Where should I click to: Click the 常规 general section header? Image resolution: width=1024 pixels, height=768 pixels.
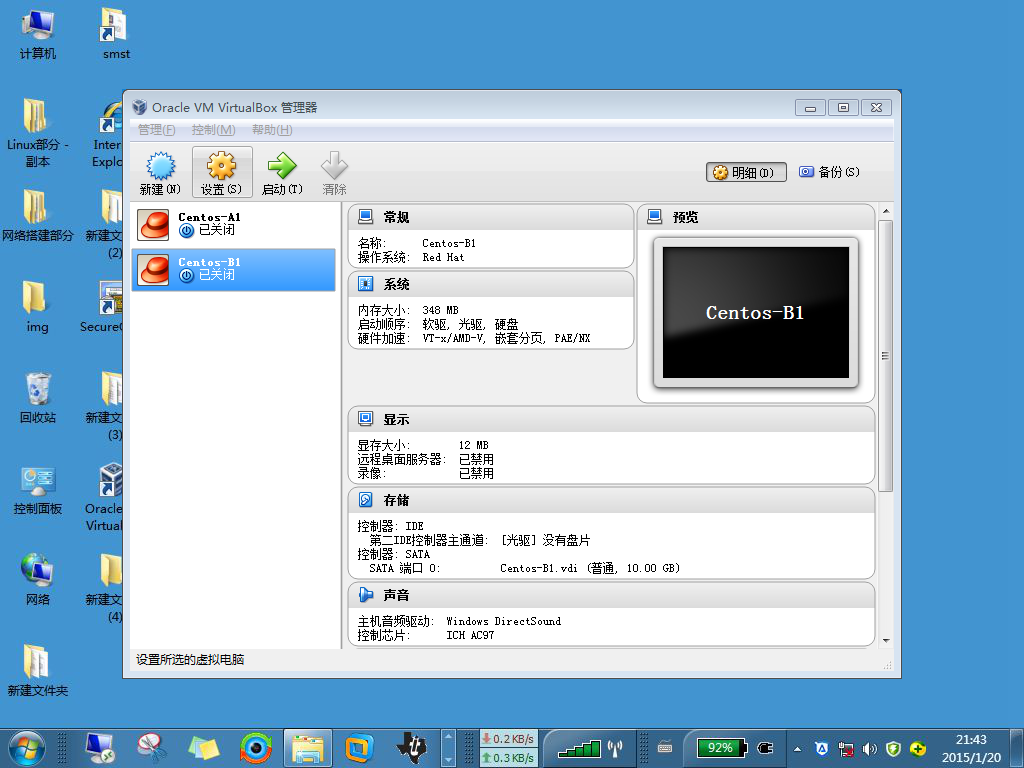[491, 217]
